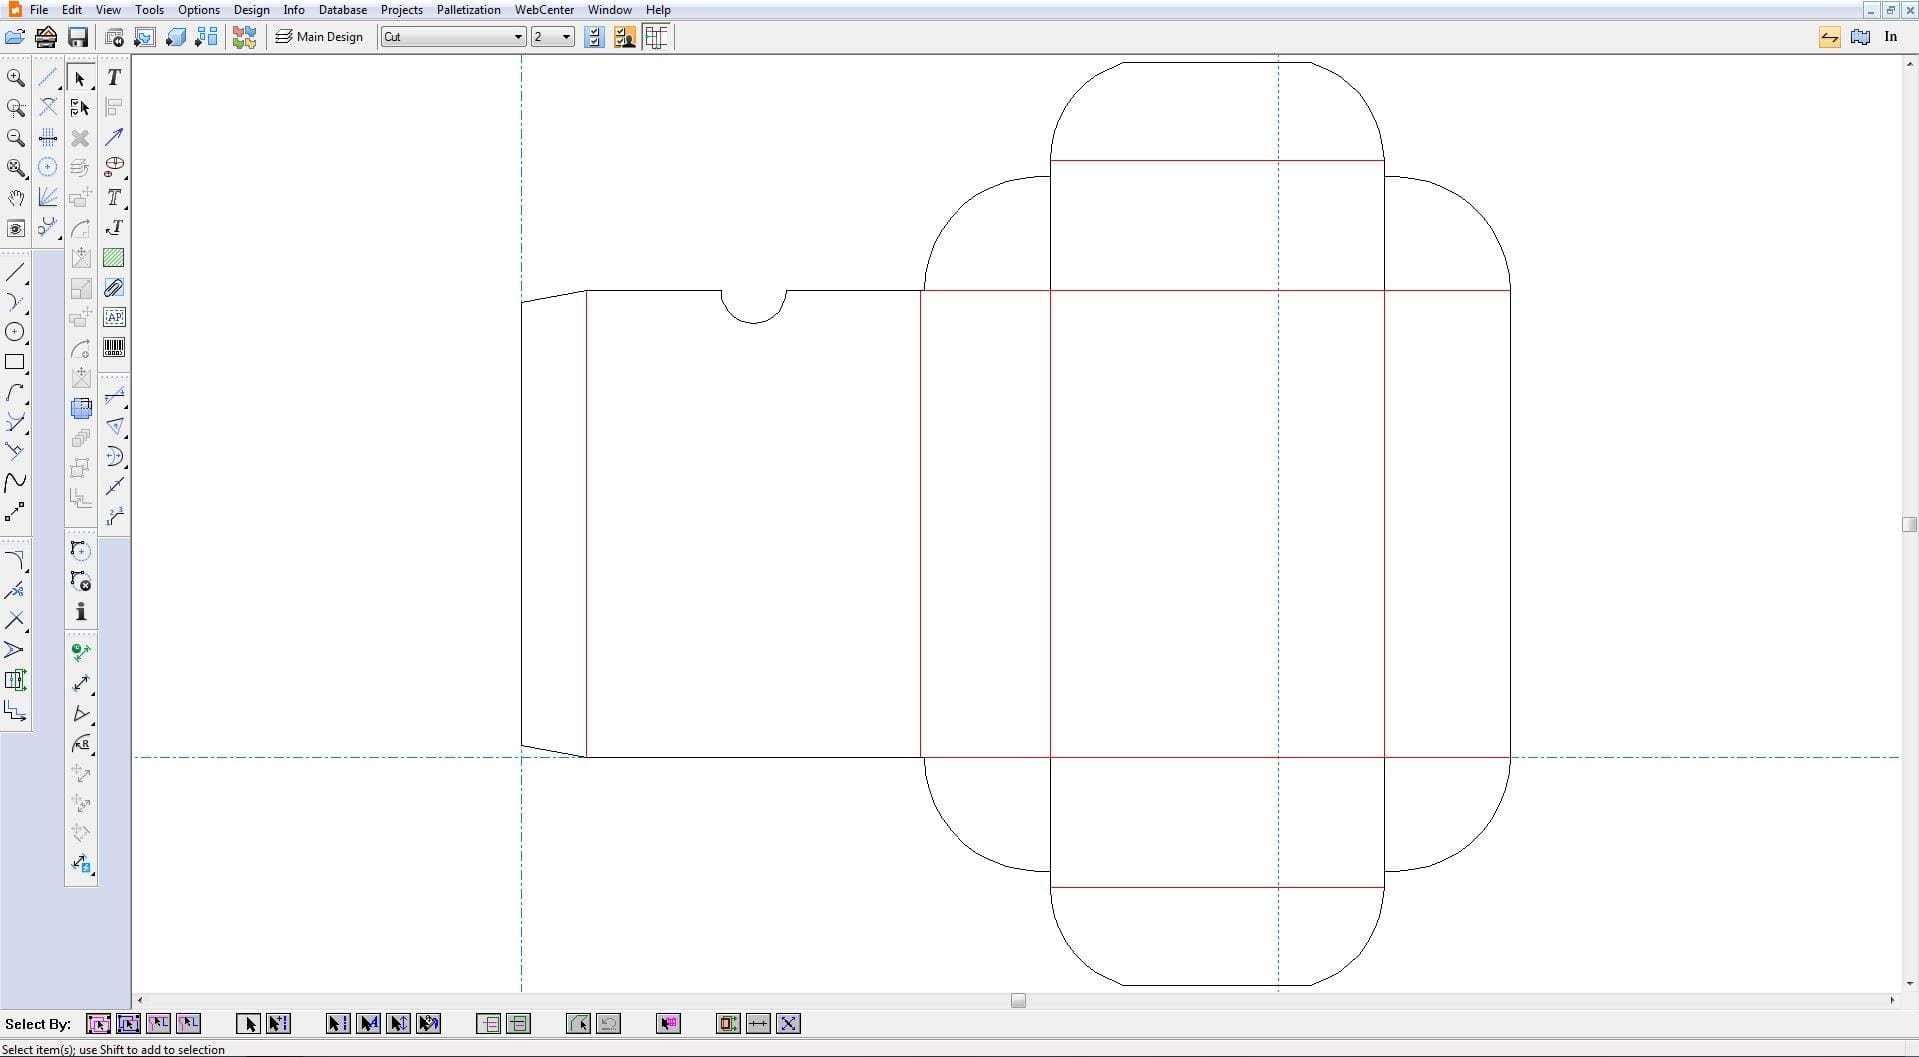Select the straight Line drawing tool
The image size is (1919, 1057).
tap(16, 272)
